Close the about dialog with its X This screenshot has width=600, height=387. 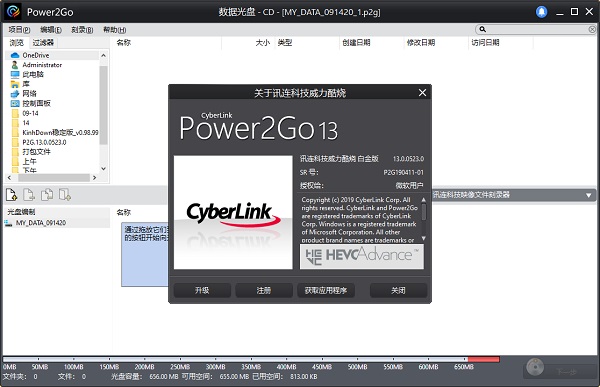click(x=422, y=93)
